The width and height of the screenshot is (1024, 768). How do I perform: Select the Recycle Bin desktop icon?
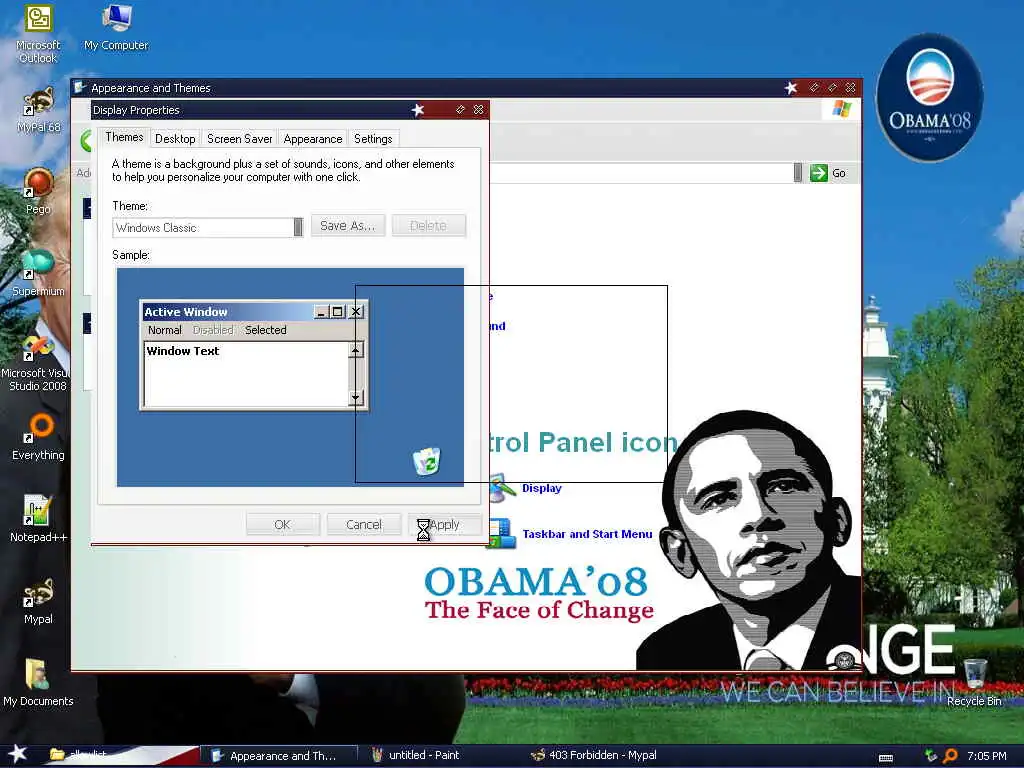pos(974,683)
